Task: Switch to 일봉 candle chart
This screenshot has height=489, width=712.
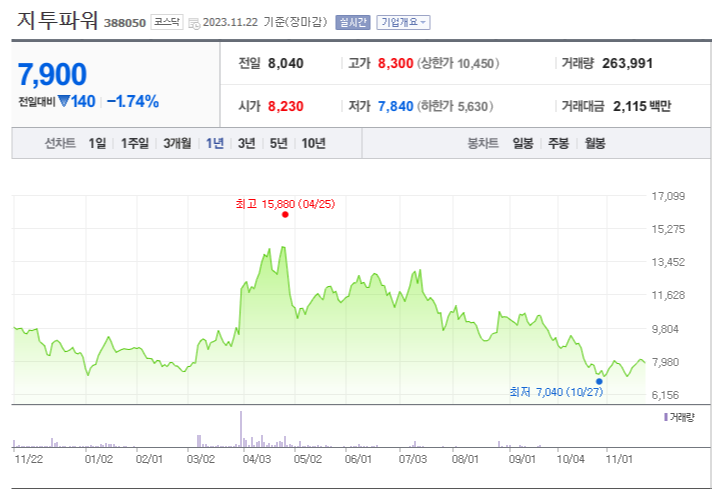Action: point(523,143)
